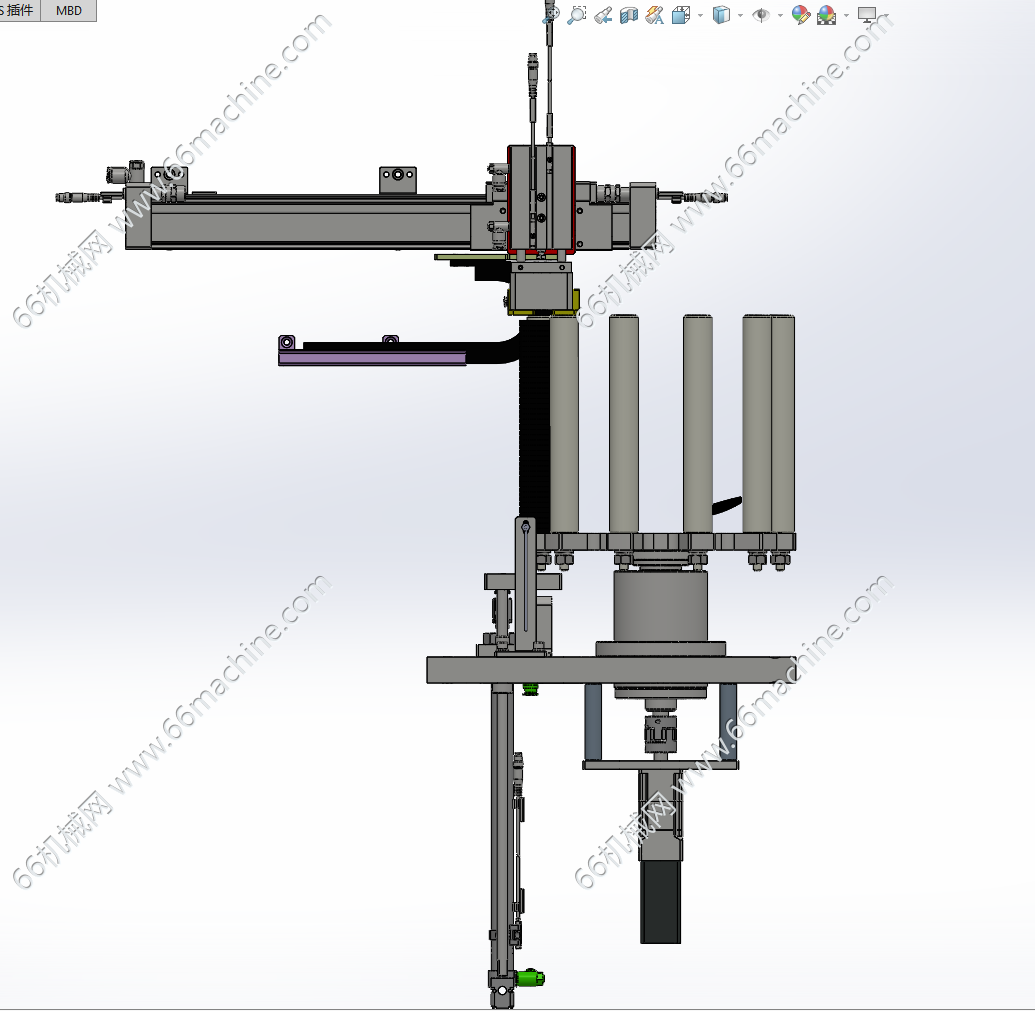The width and height of the screenshot is (1035, 1011).
Task: Toggle Hide/Show Items eye icon
Action: click(x=761, y=15)
